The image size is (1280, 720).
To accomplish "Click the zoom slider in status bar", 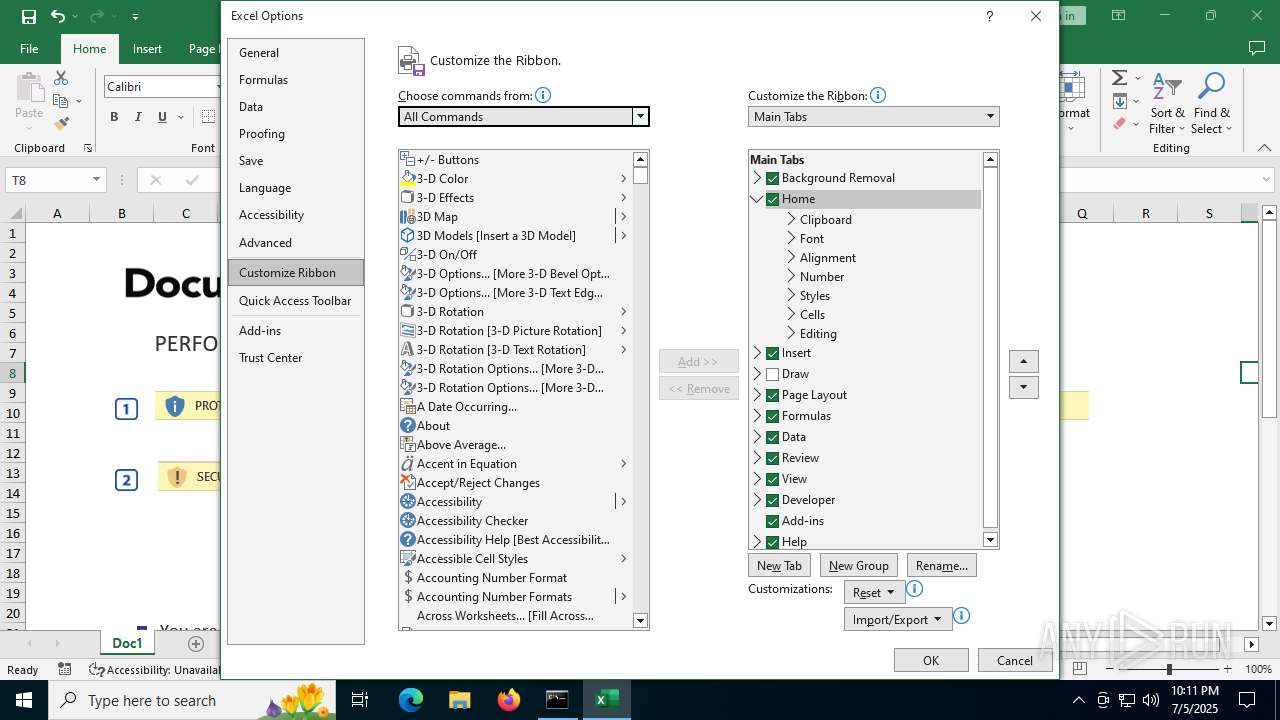I will (1168, 669).
